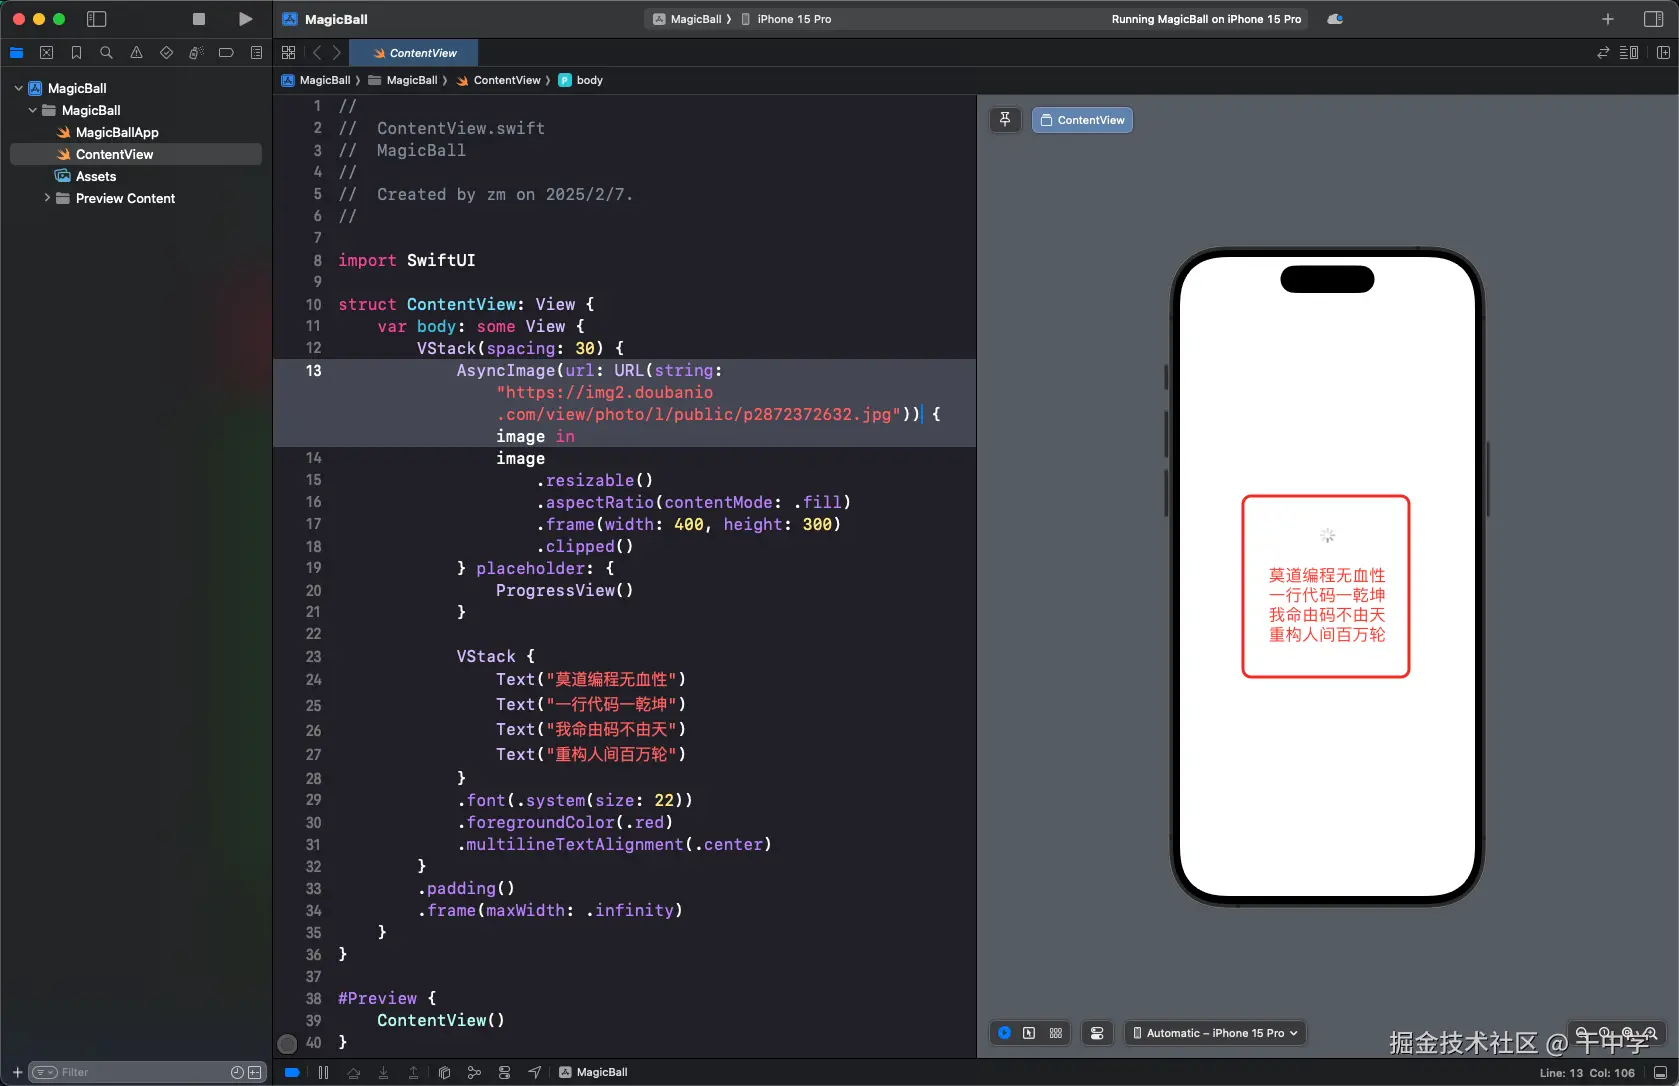Click the Xcode Cloud status icon
This screenshot has width=1679, height=1086.
click(x=1335, y=19)
